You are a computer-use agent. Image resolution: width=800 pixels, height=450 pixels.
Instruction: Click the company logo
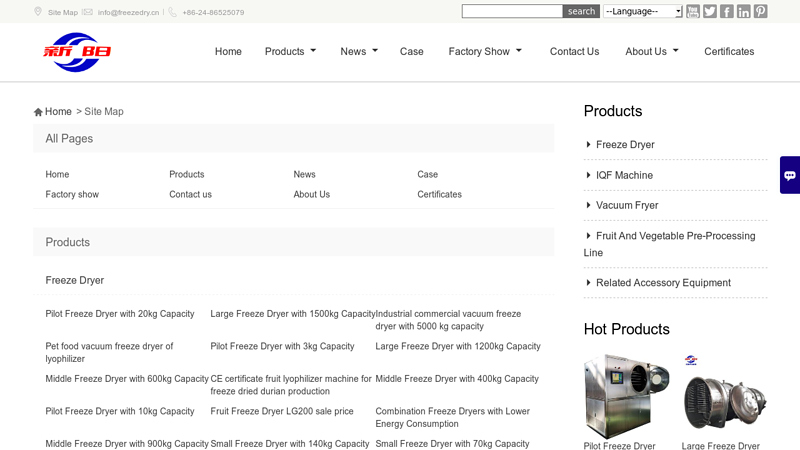pos(77,52)
